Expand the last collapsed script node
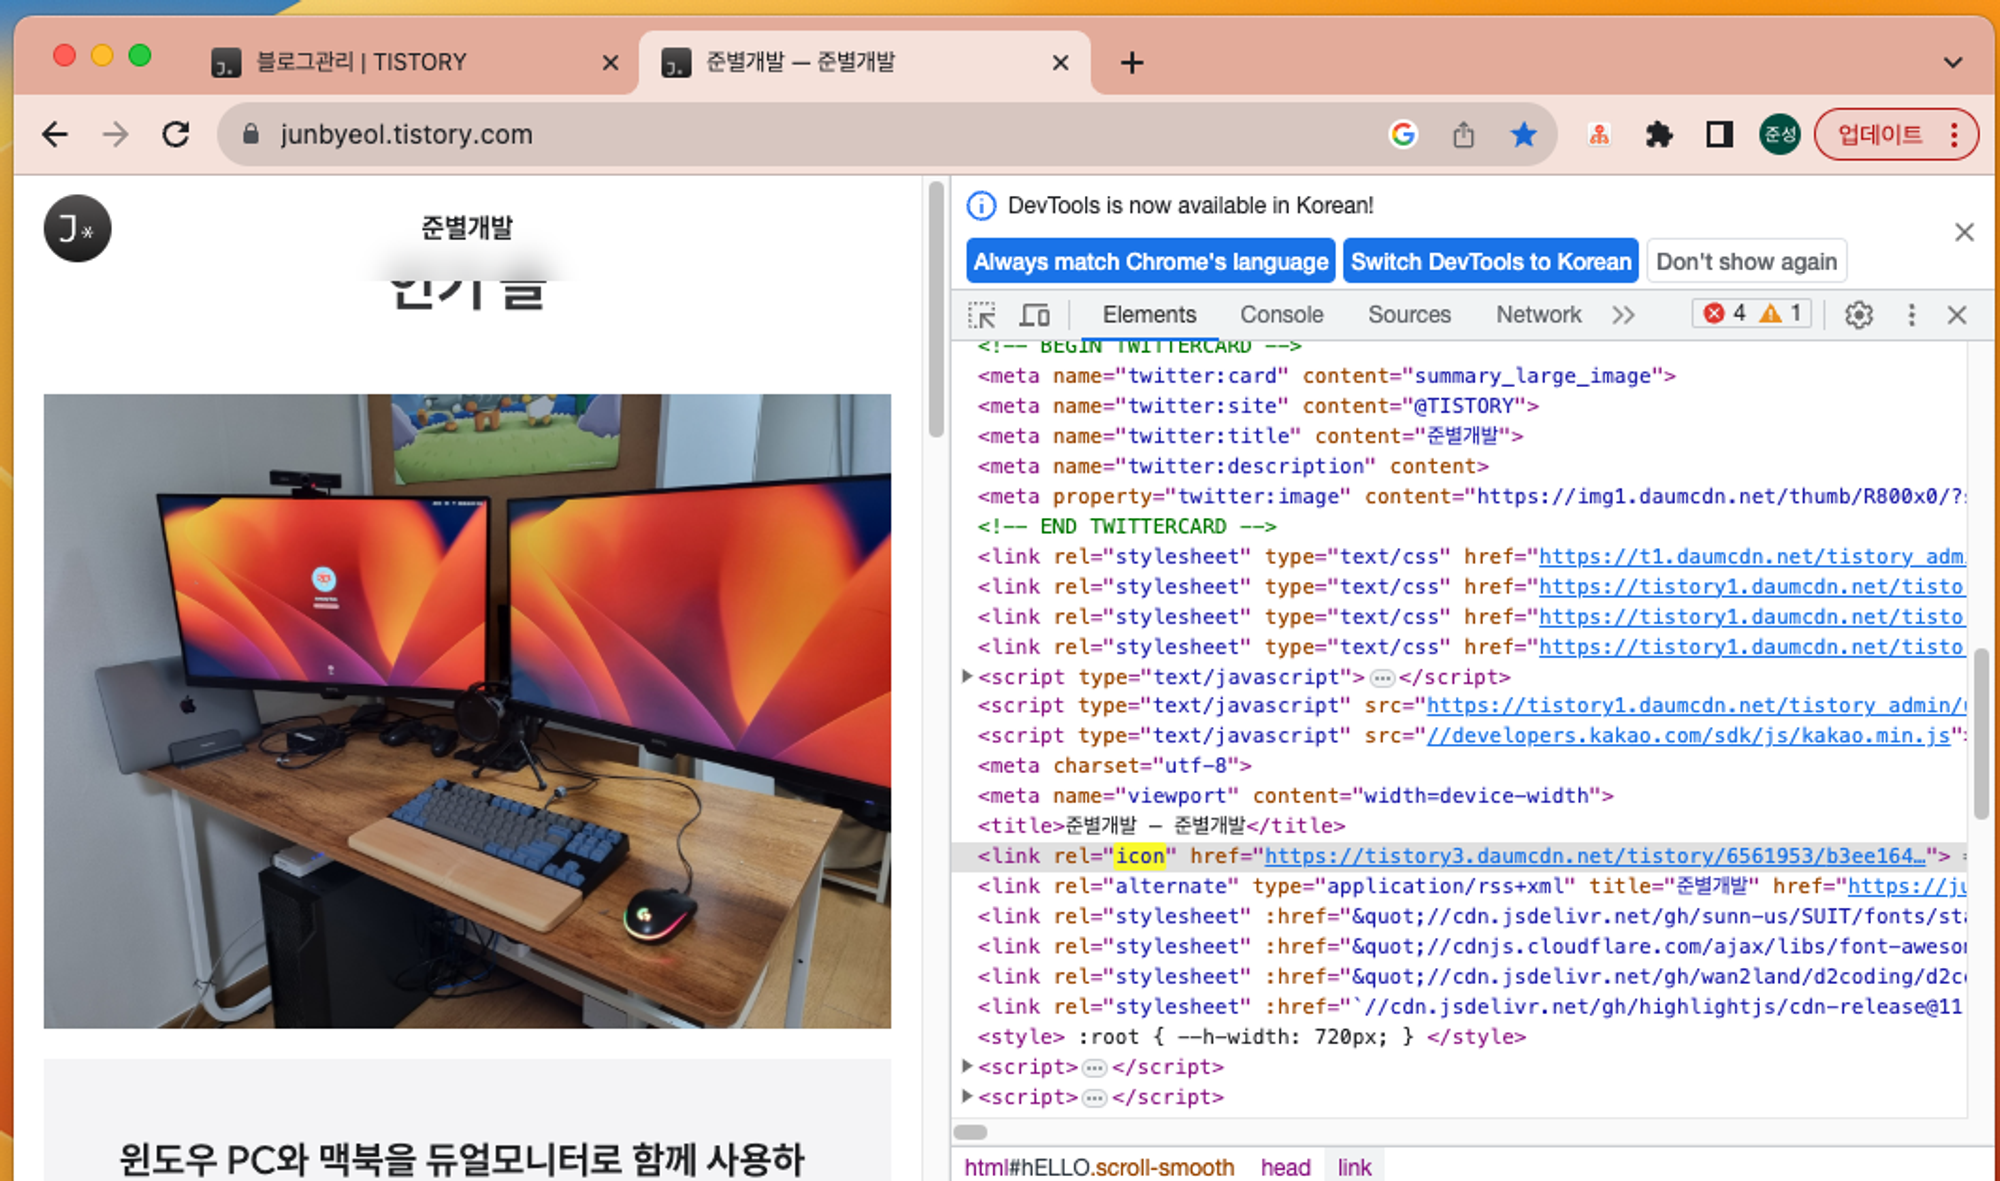The image size is (2000, 1181). click(x=967, y=1096)
